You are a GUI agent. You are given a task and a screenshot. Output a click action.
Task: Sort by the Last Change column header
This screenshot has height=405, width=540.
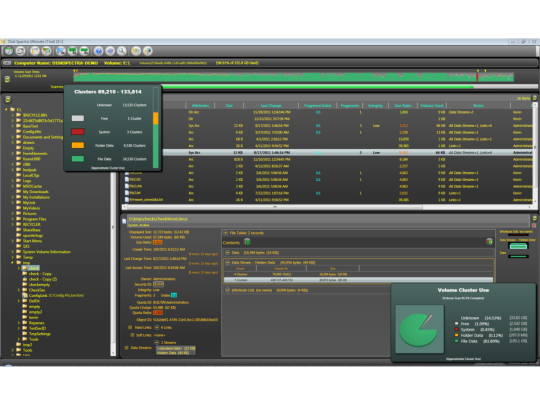click(271, 105)
